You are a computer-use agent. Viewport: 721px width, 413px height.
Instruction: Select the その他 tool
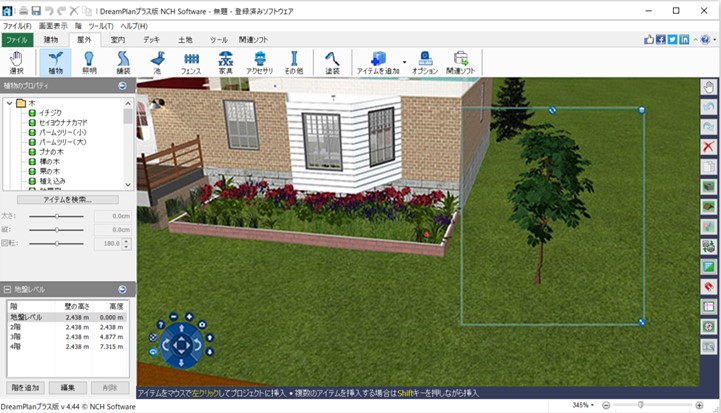click(x=294, y=63)
